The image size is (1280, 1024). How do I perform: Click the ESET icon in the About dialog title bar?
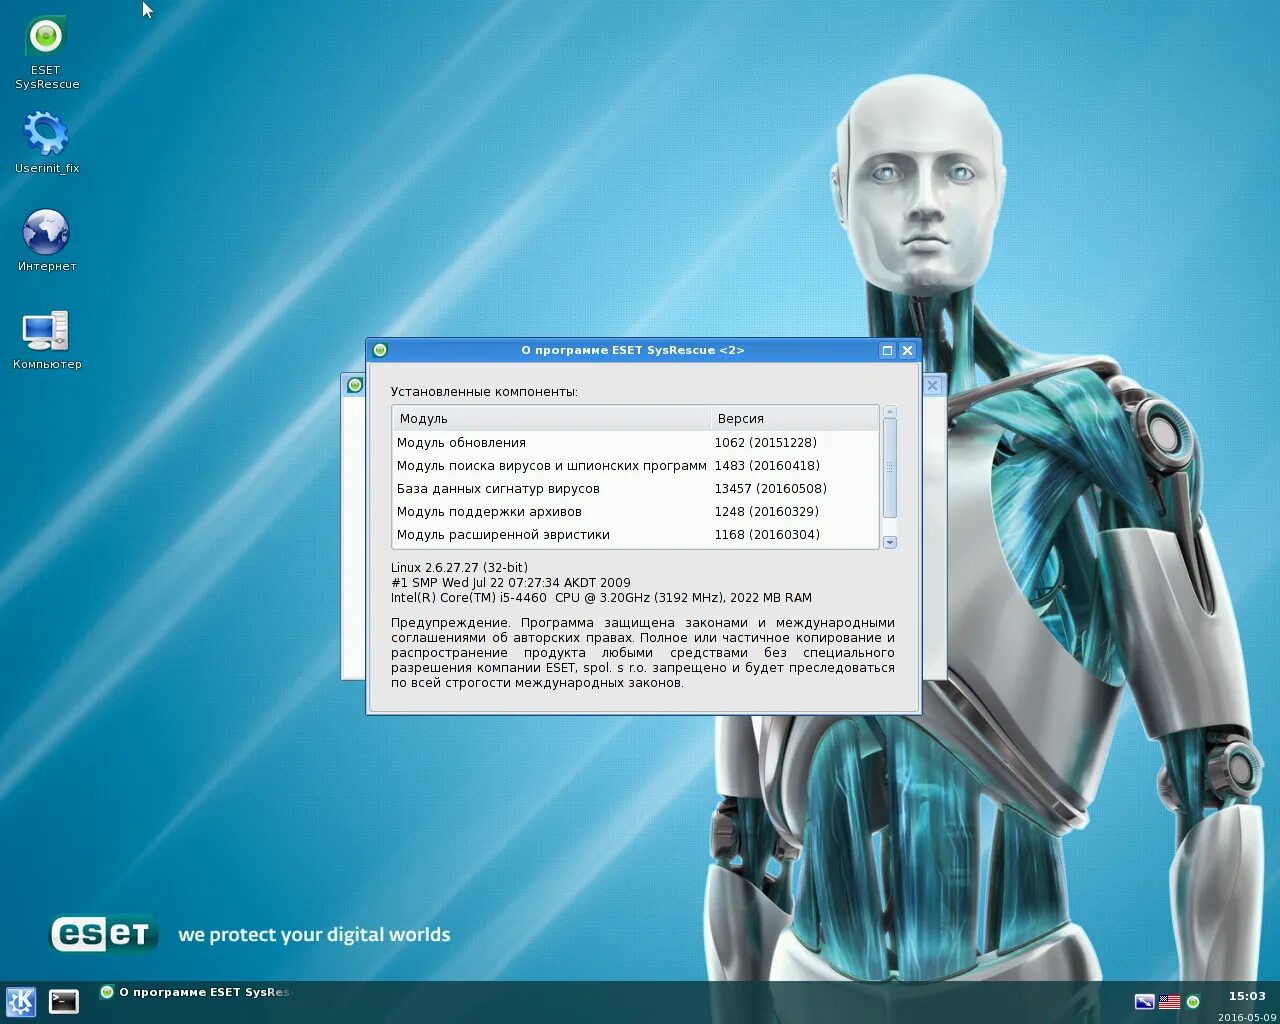point(380,350)
